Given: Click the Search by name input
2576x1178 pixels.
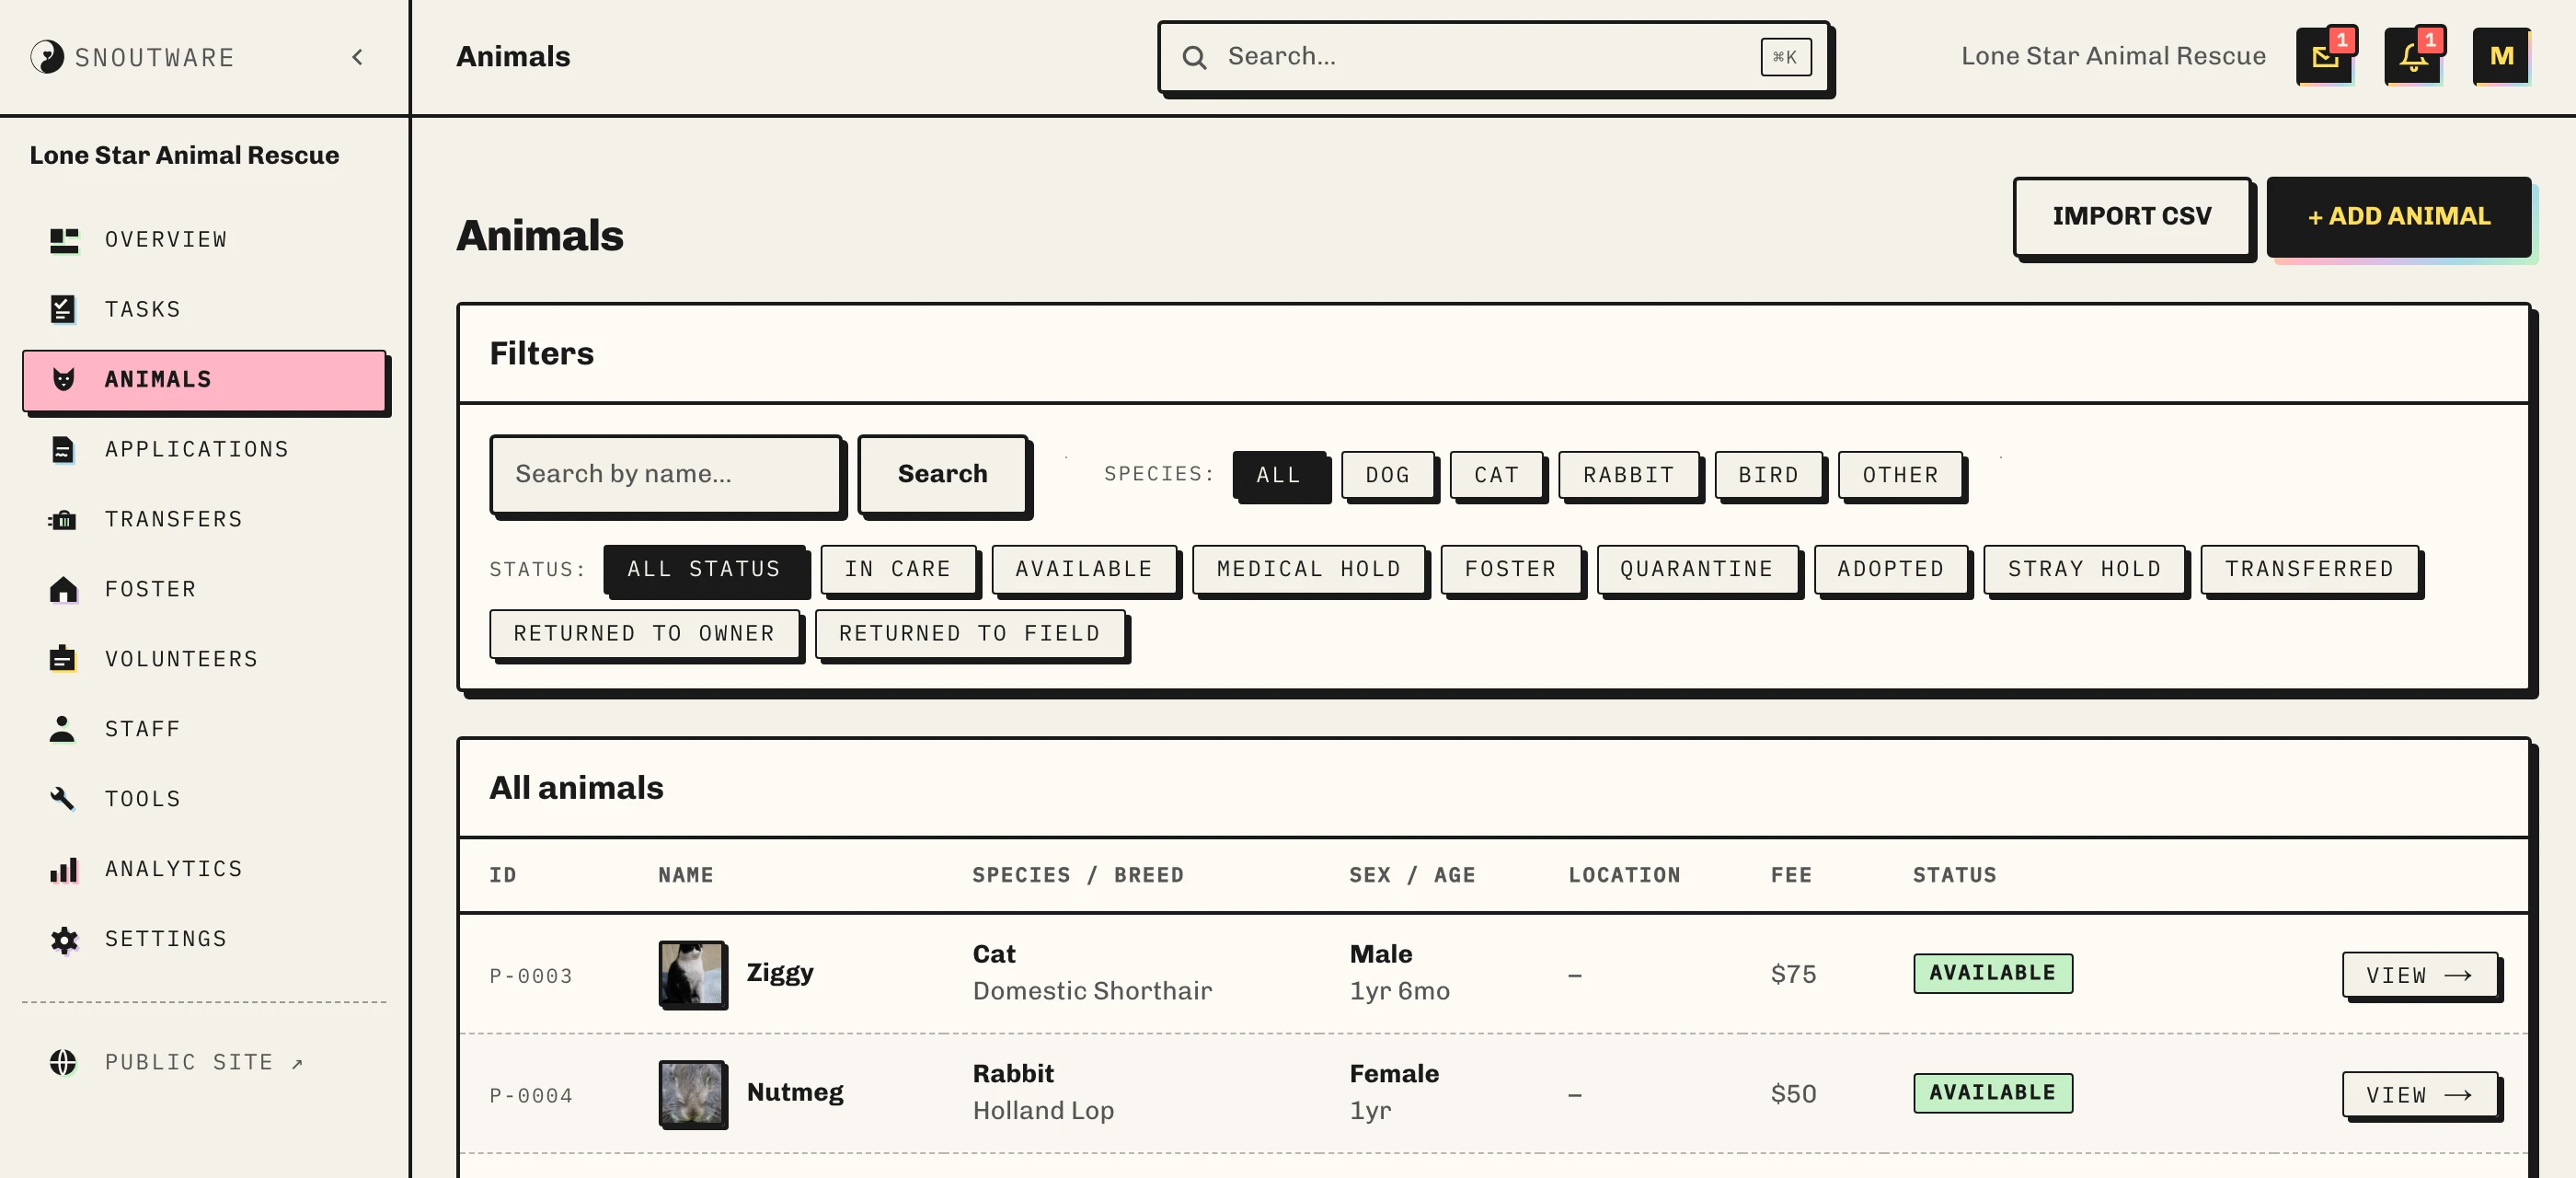Looking at the screenshot, I should [x=666, y=474].
